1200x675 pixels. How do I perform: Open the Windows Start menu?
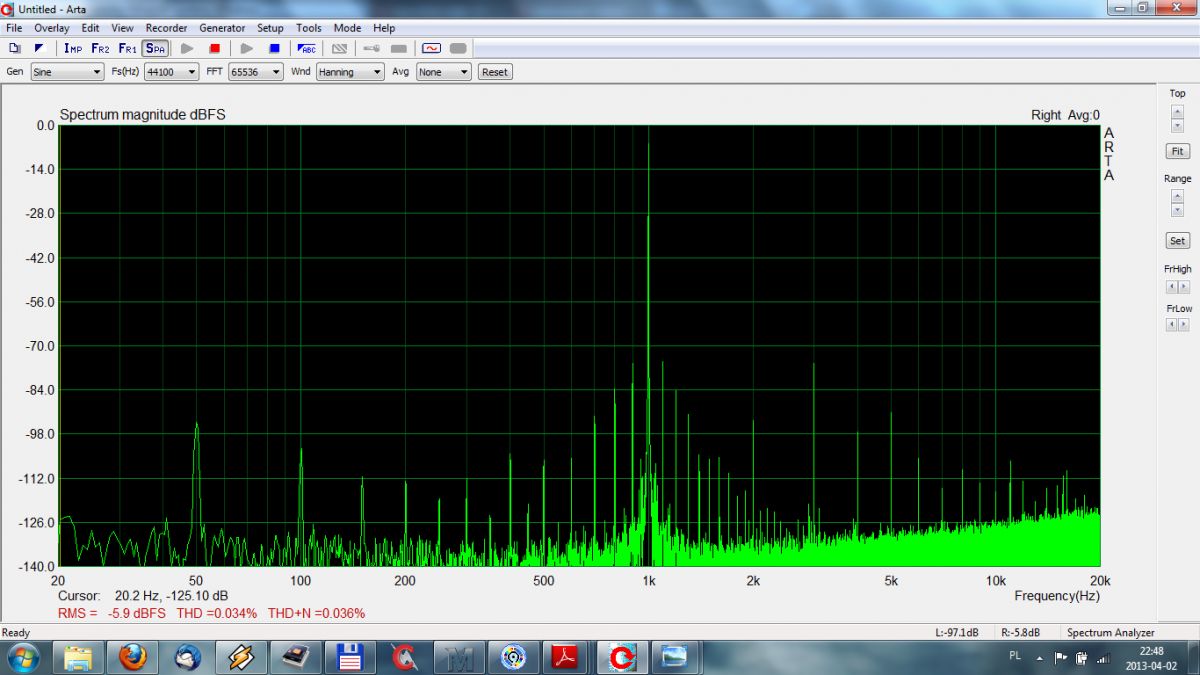point(22,658)
